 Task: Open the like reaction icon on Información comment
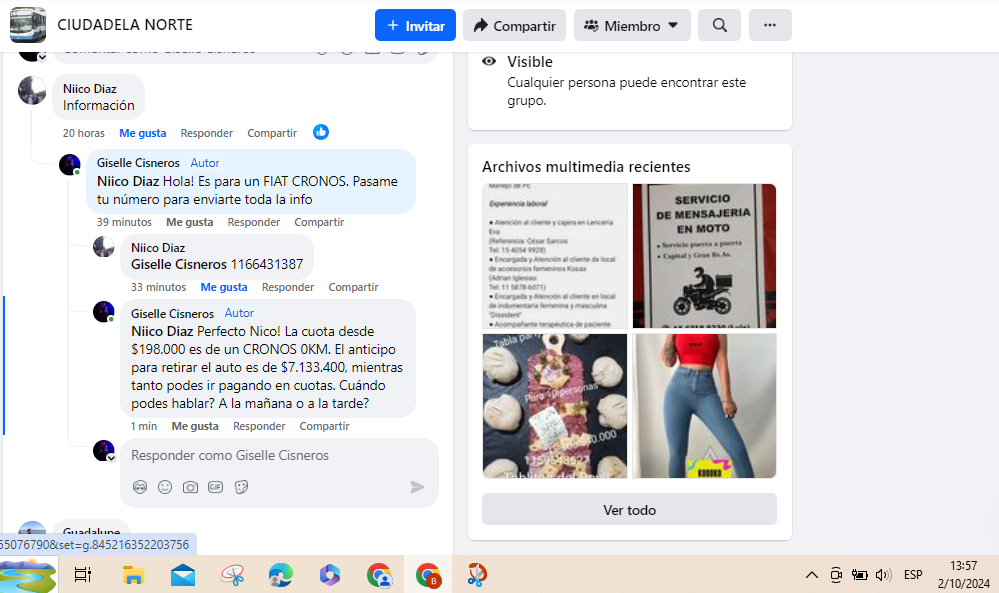coord(320,132)
